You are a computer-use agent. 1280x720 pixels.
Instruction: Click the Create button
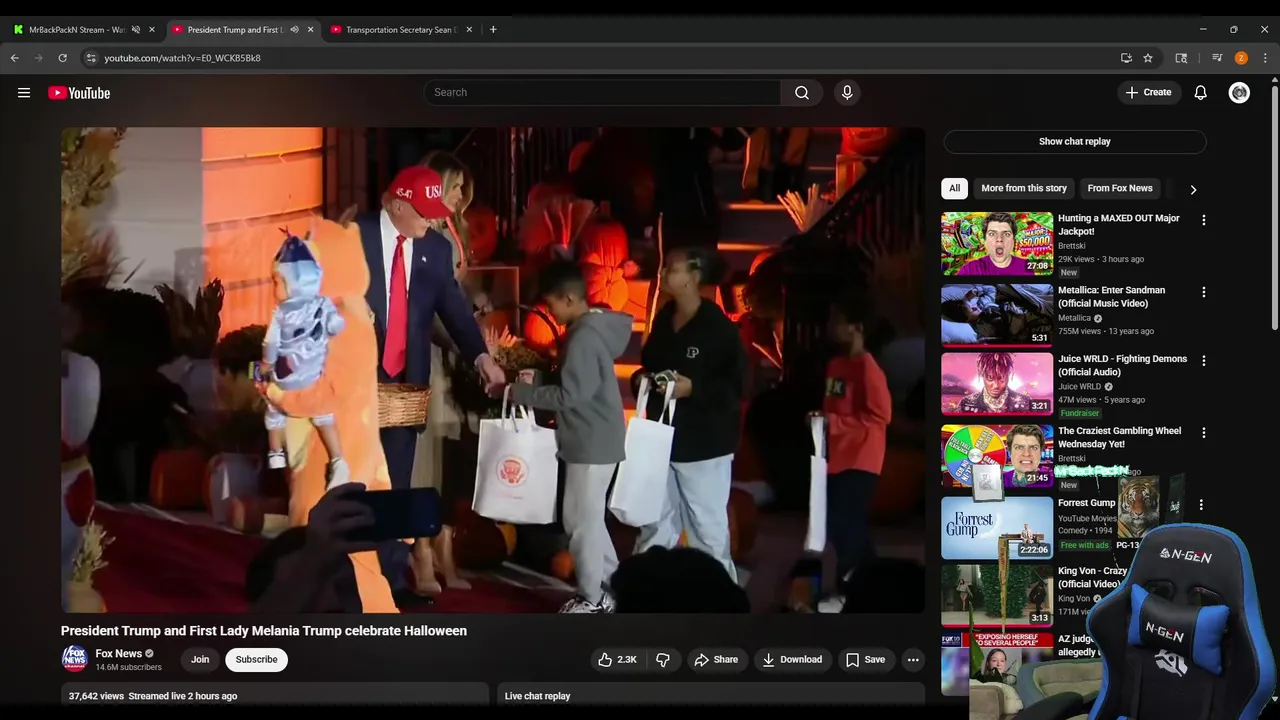[1148, 92]
